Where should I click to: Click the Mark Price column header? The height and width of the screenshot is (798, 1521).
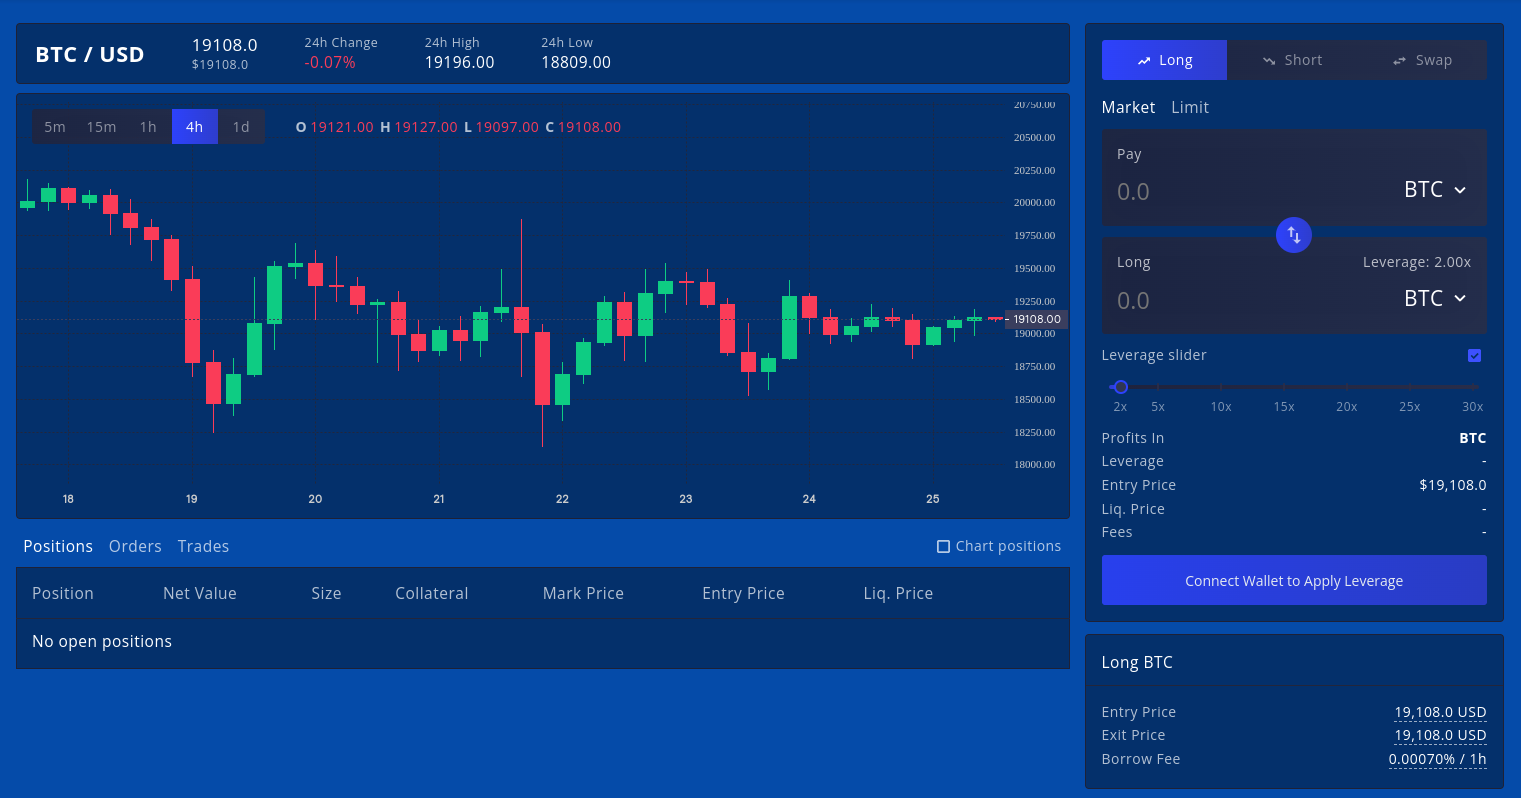coord(583,593)
